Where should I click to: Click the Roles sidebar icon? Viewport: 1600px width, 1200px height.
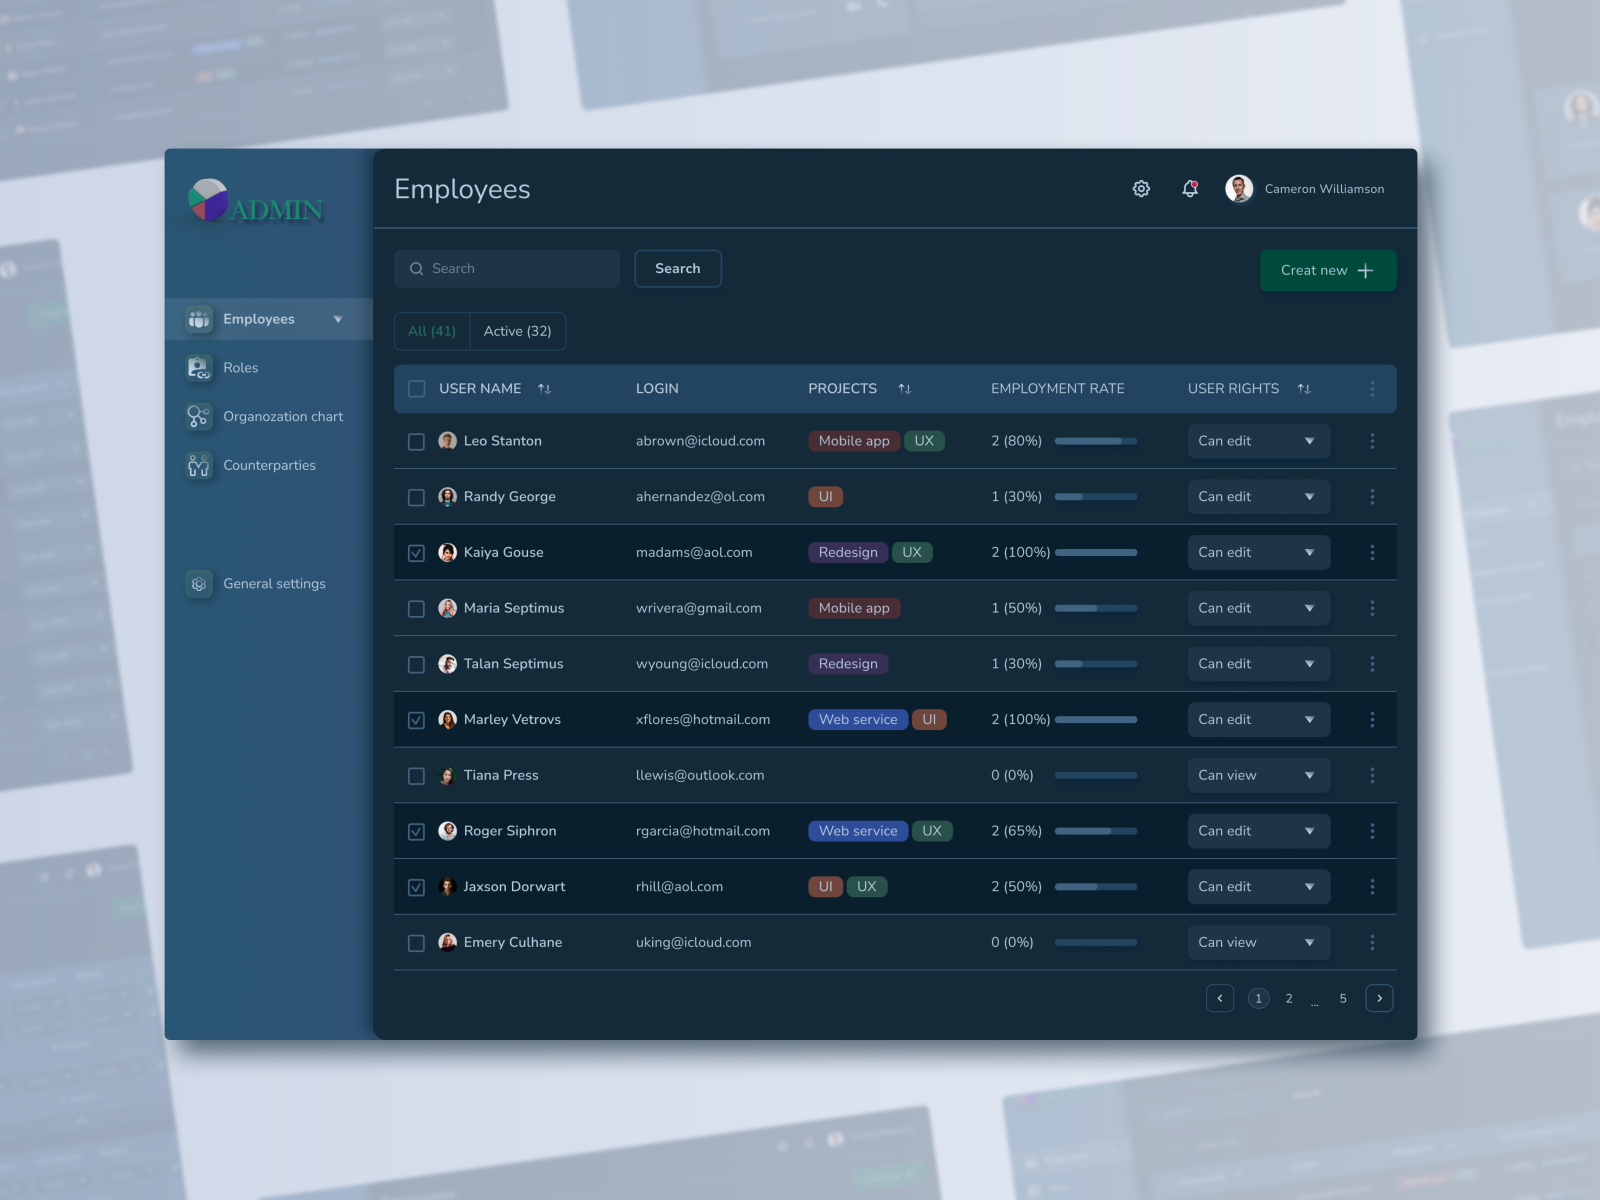(x=198, y=368)
